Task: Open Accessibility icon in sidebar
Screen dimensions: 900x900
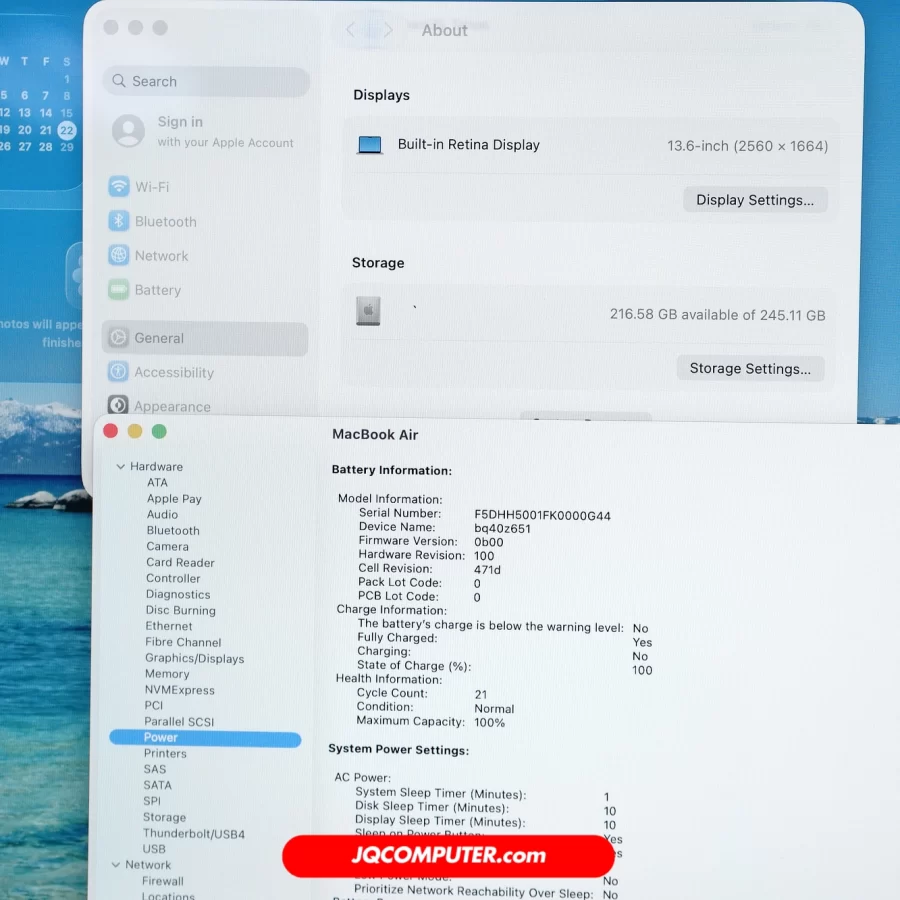Action: [118, 372]
